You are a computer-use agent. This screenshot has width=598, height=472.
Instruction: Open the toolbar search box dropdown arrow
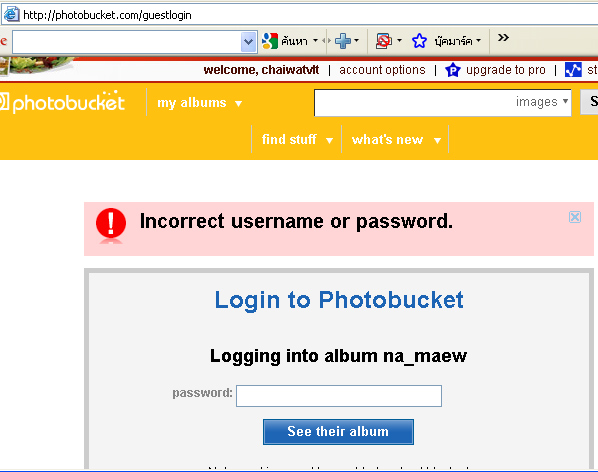coord(249,42)
